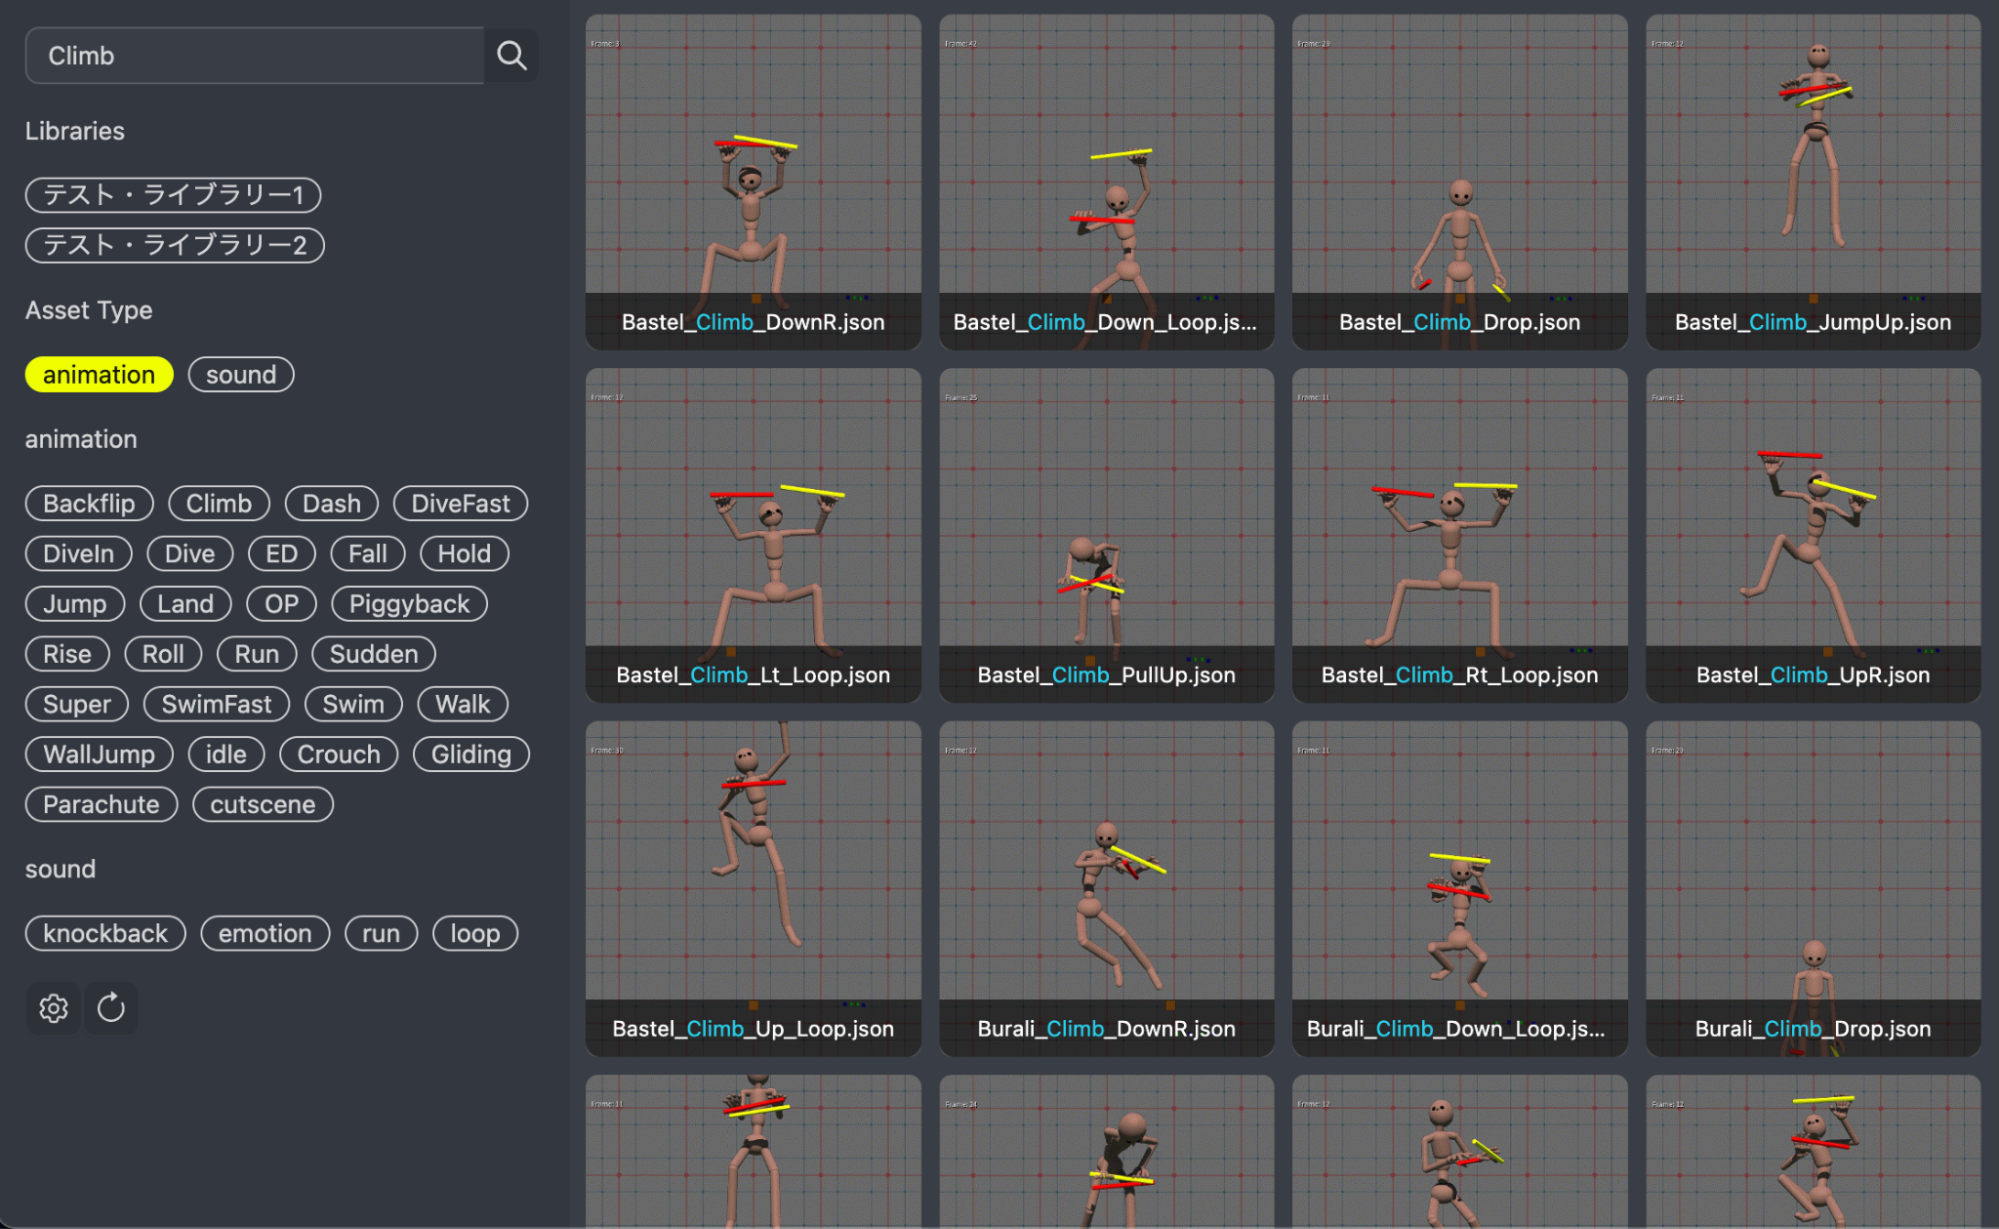Toggle the sound asset type filter
Viewport: 1999px width, 1229px height.
[241, 375]
